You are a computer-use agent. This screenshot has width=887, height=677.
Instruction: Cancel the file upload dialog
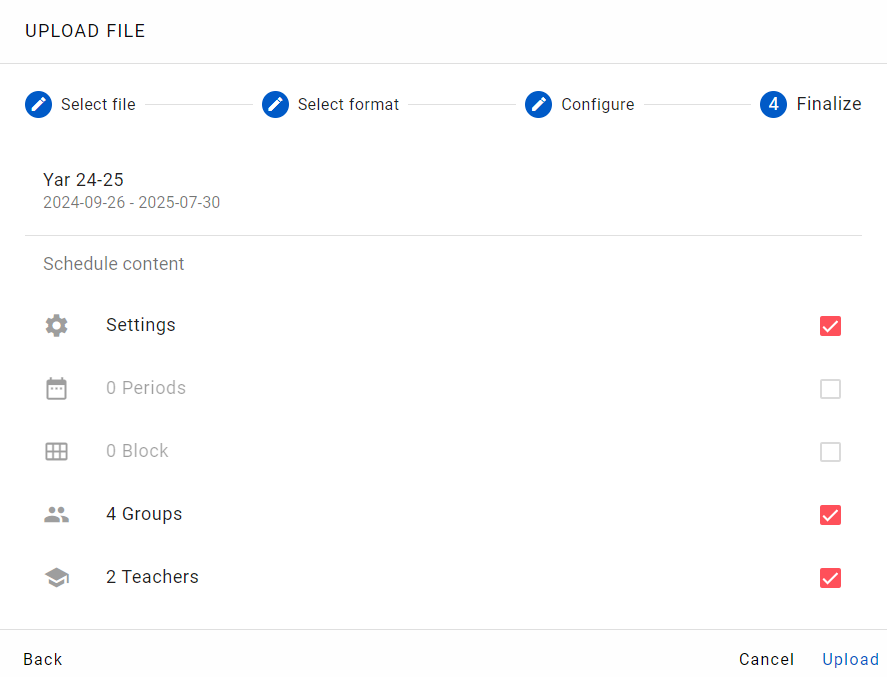(x=767, y=659)
